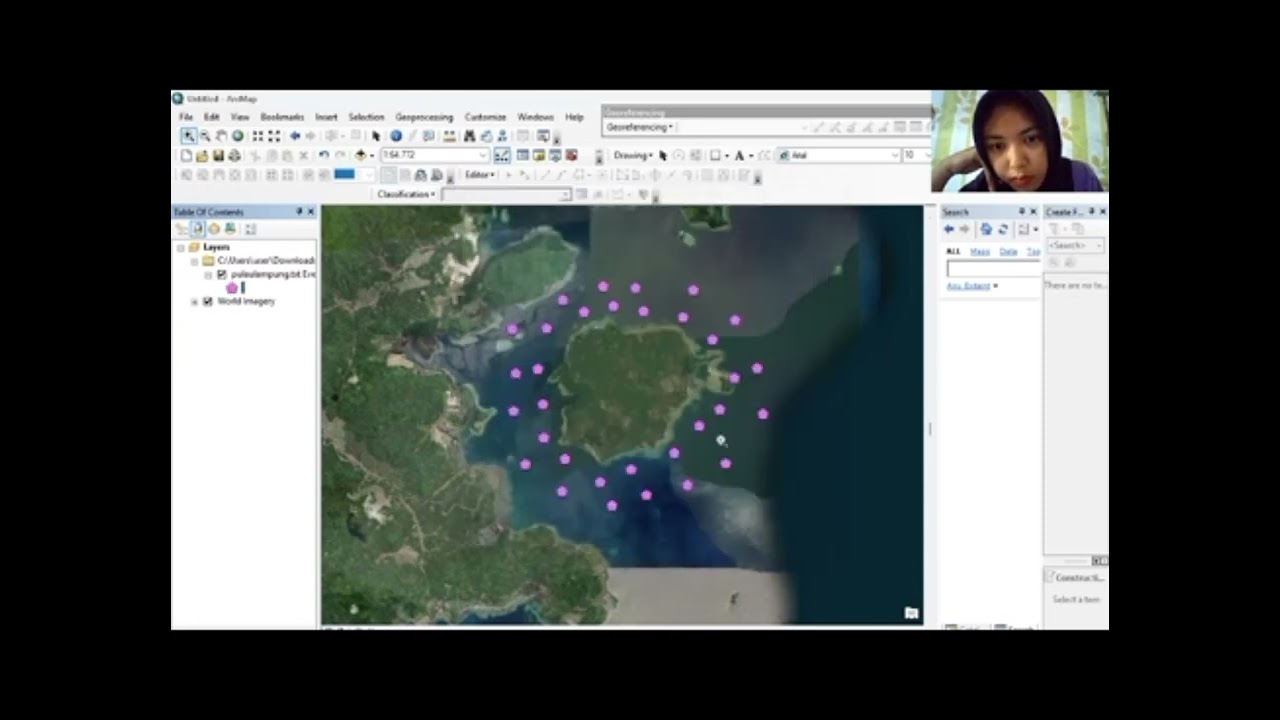Switch TOC to List By Visibility

tap(214, 229)
